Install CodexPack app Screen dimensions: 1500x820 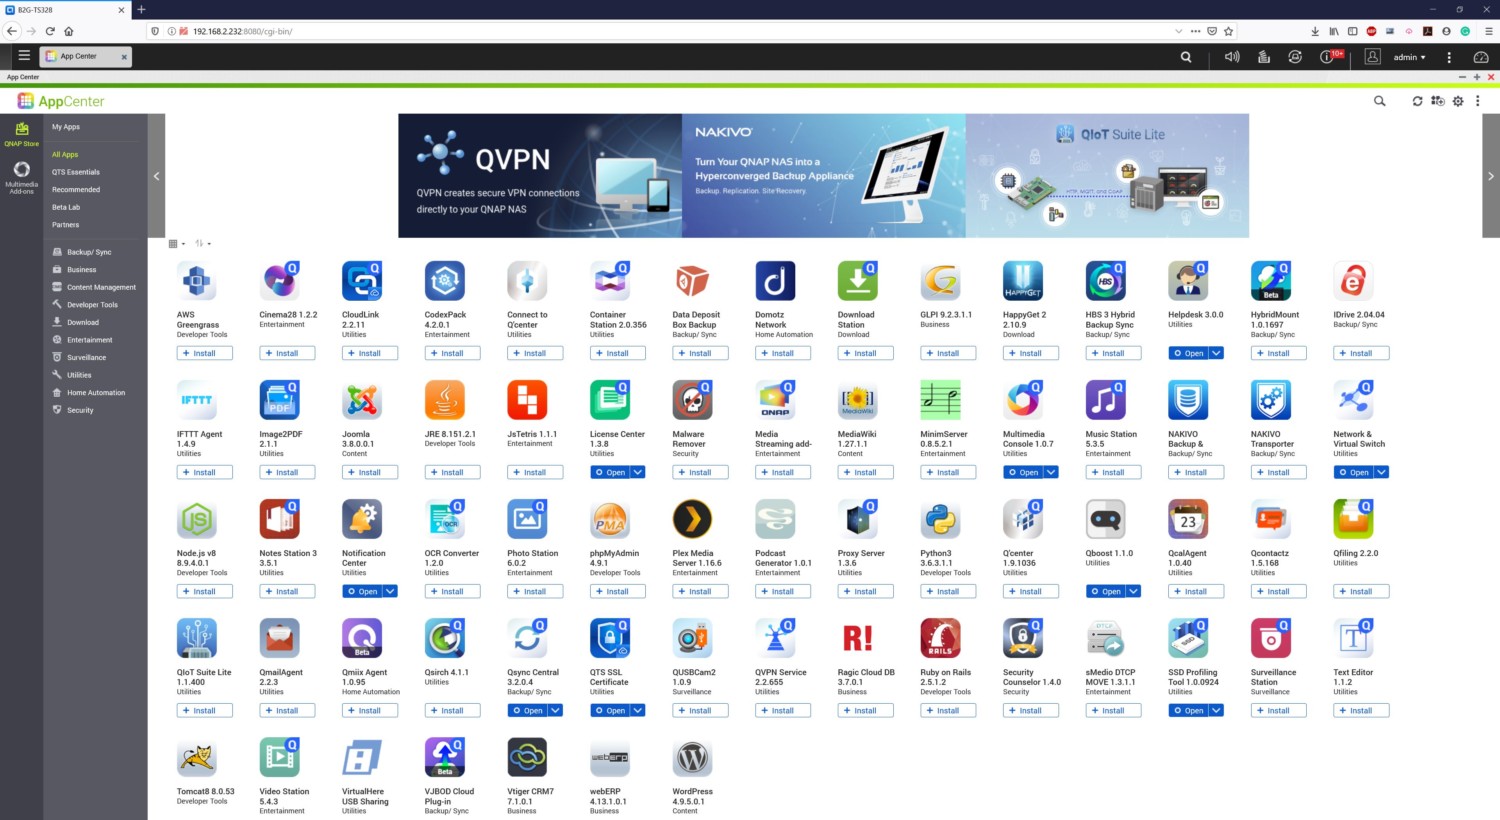coord(452,353)
